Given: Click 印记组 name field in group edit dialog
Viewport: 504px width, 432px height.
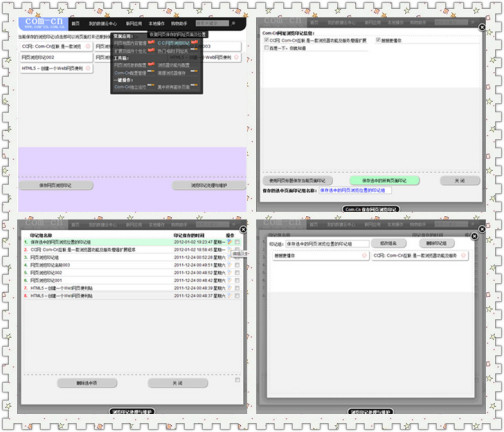Looking at the screenshot, I should [327, 244].
